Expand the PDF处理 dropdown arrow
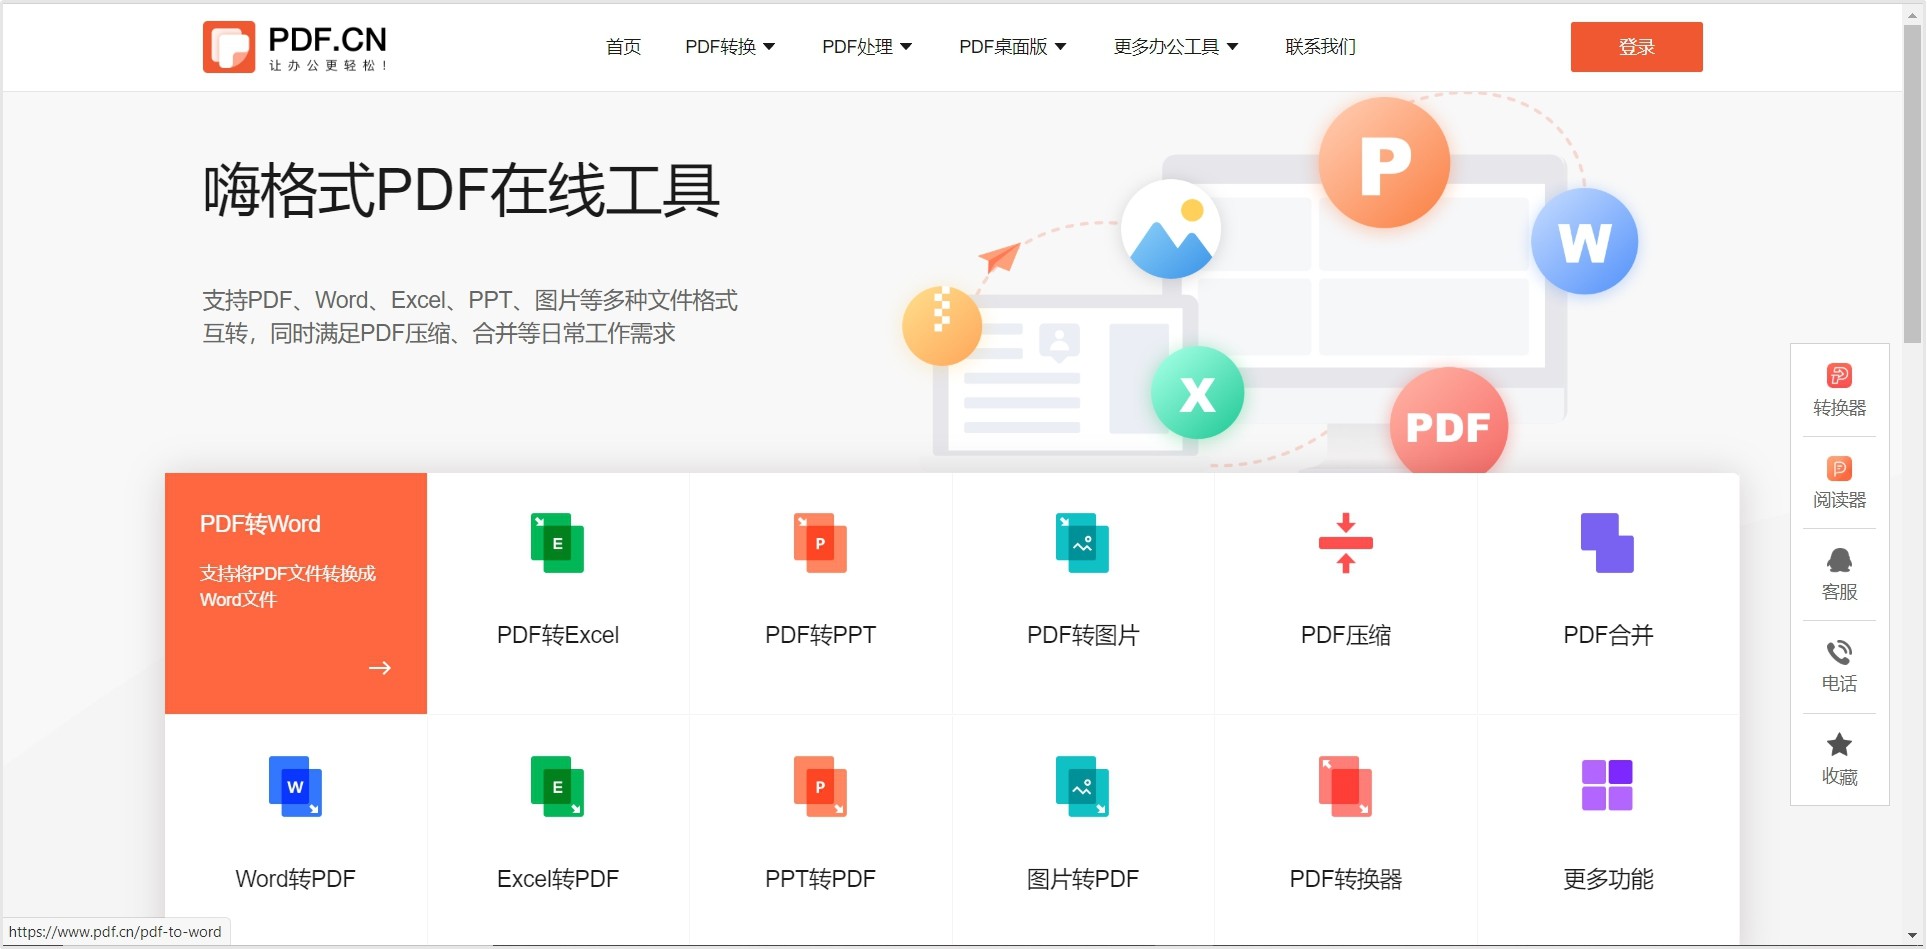This screenshot has width=1927, height=949. (906, 47)
